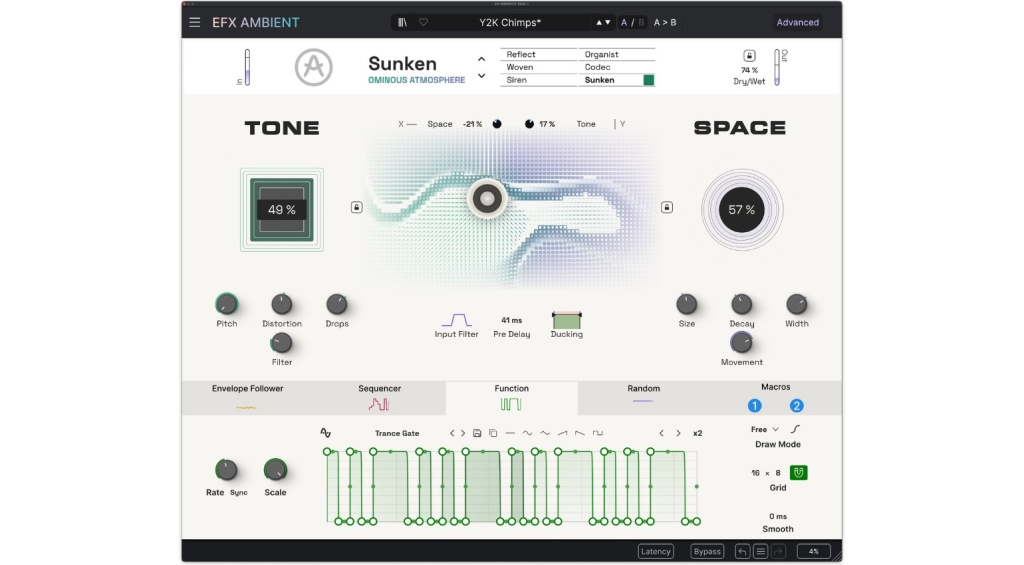This screenshot has height=565, width=1024.
Task: Click the Distortion knob
Action: (281, 304)
